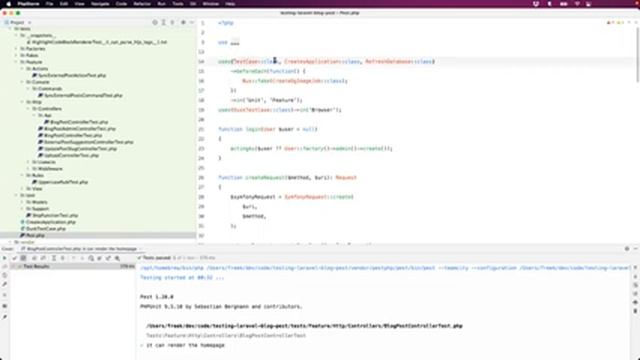Select the __snapshots__ folder
The image size is (640, 360).
click(x=38, y=36)
